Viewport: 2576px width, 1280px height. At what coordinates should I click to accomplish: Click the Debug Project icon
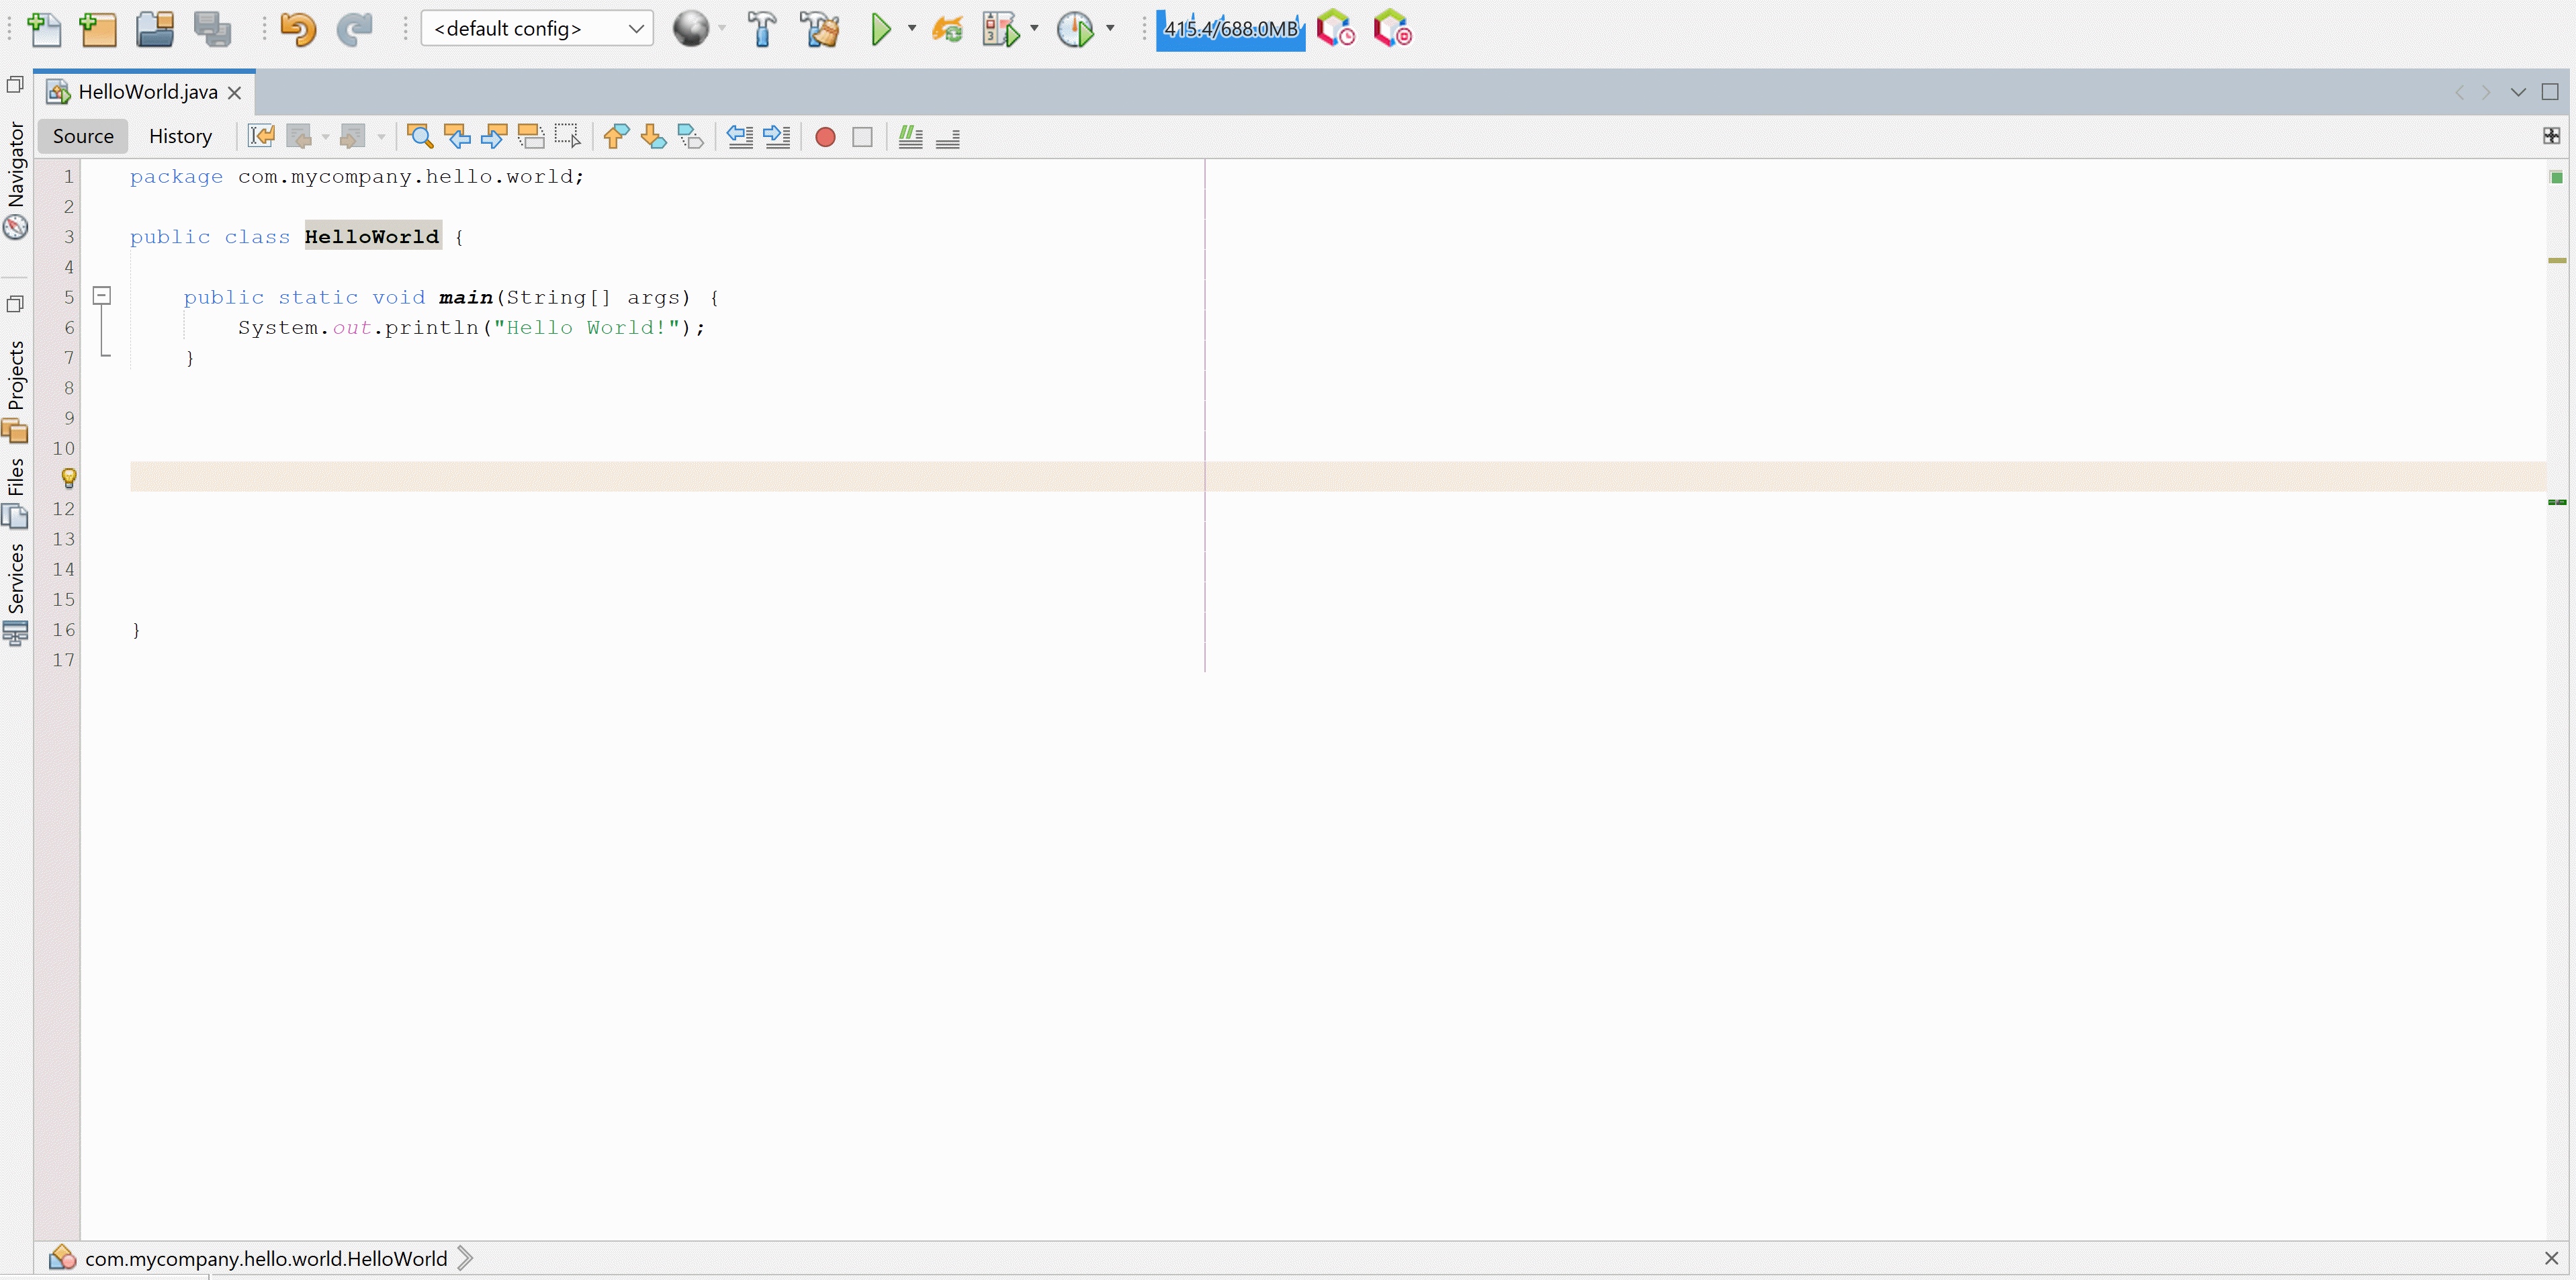point(1001,29)
